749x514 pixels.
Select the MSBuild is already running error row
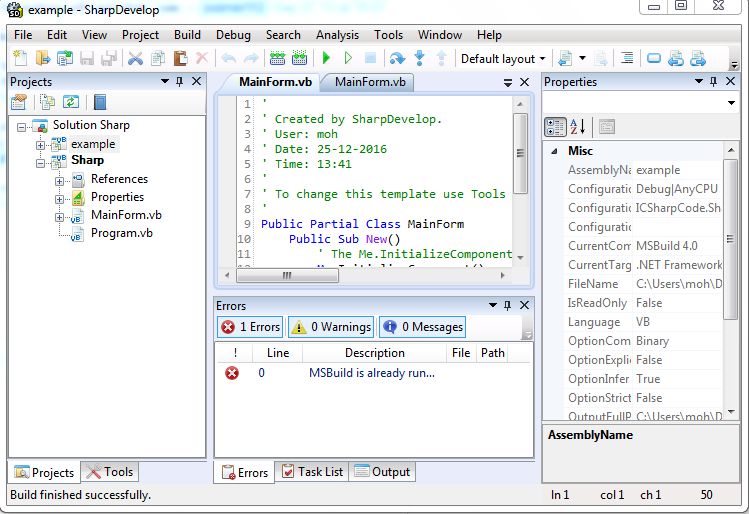pos(374,373)
